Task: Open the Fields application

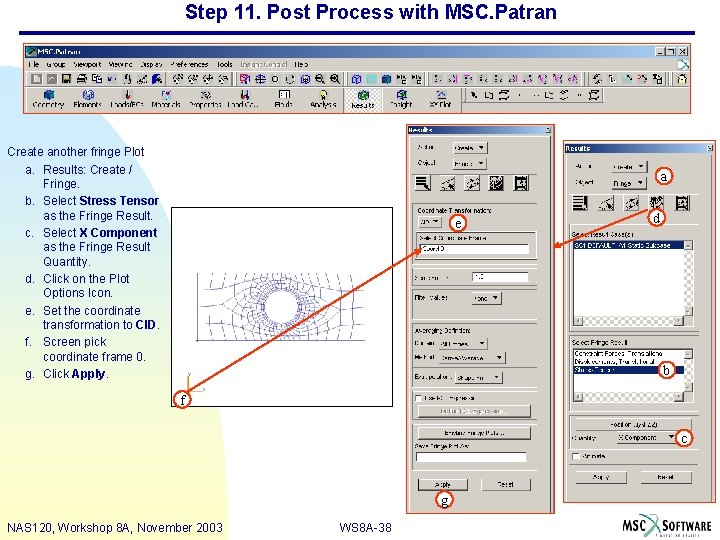Action: click(x=284, y=99)
